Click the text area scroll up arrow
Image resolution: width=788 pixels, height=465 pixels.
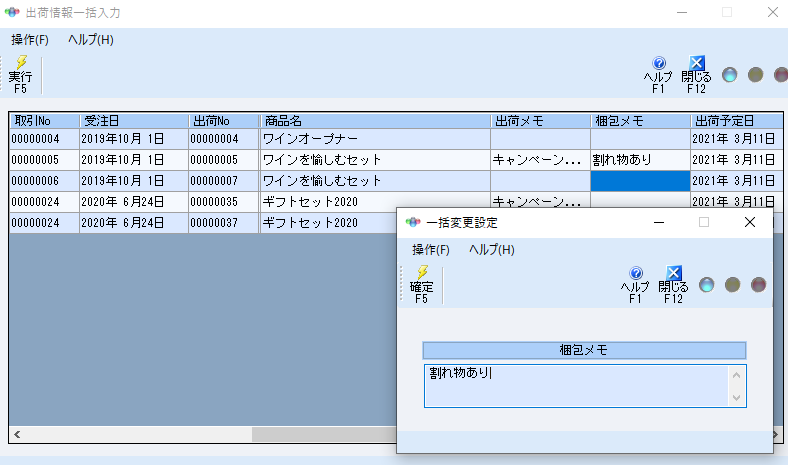coord(736,375)
